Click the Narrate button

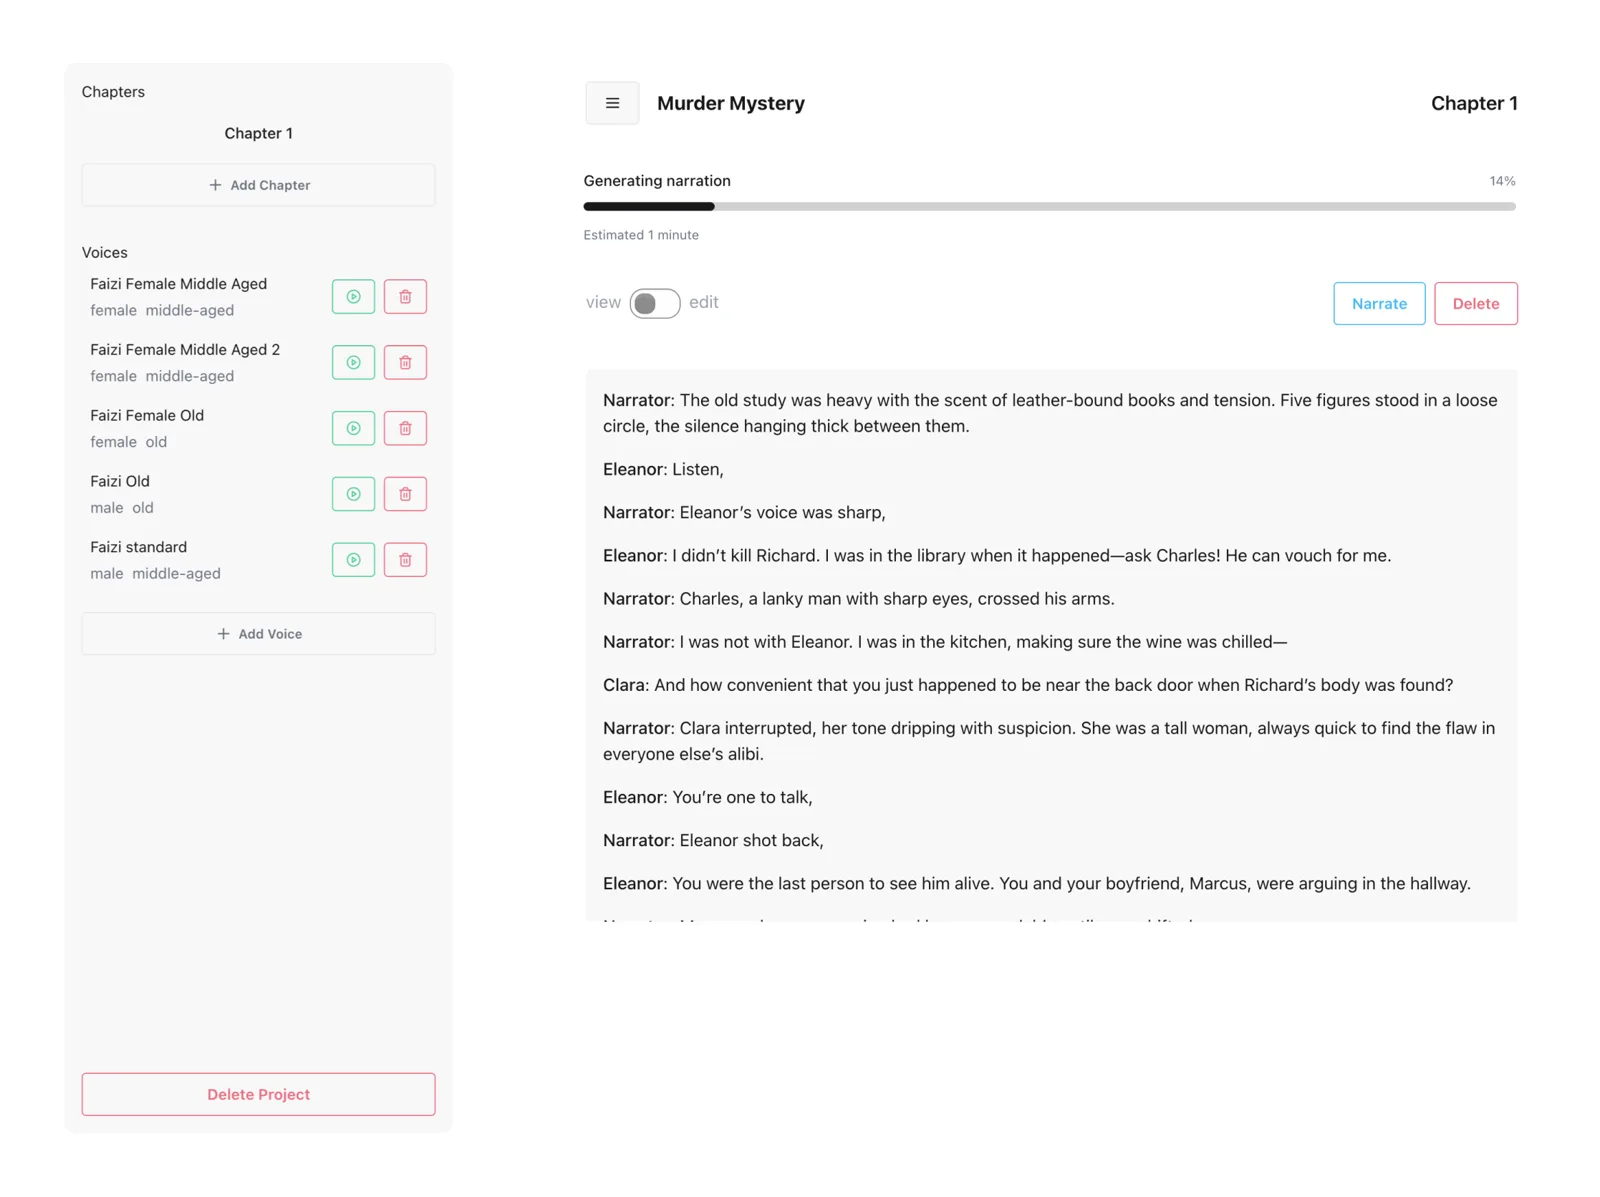click(1379, 304)
